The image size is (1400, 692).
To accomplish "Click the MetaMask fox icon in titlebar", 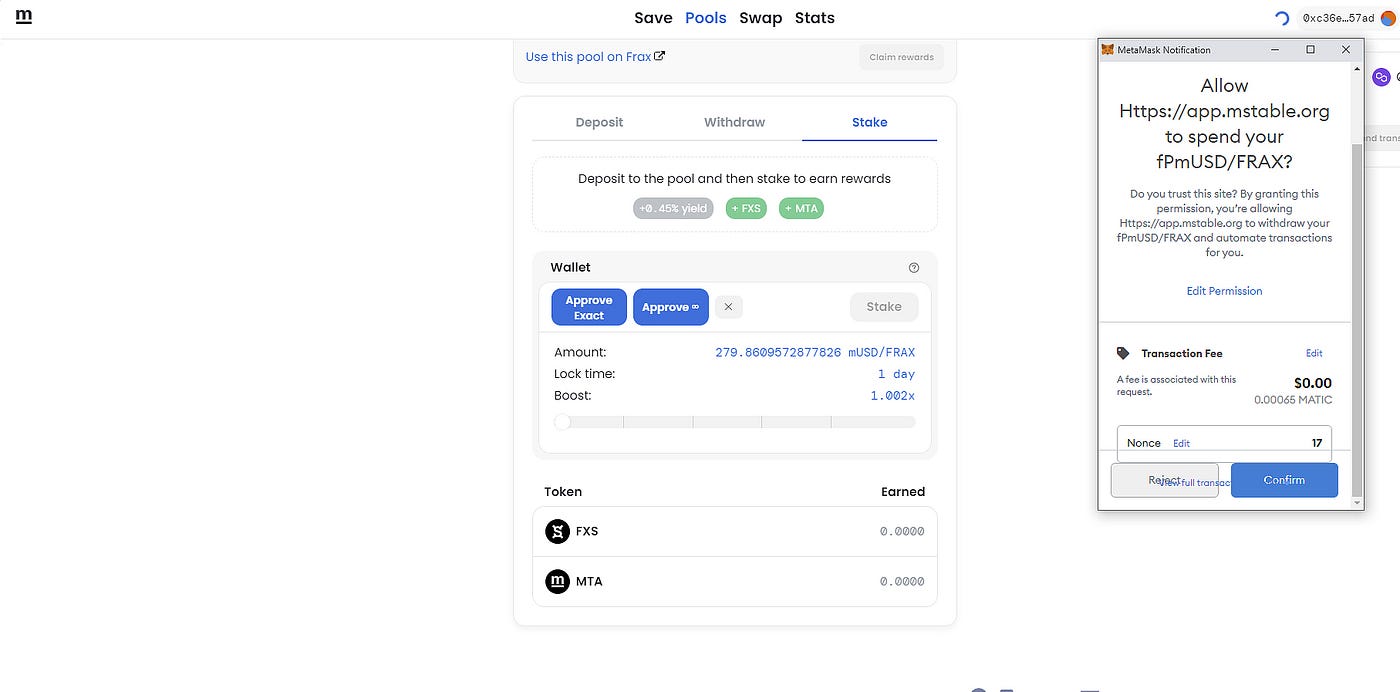I will [x=1107, y=49].
